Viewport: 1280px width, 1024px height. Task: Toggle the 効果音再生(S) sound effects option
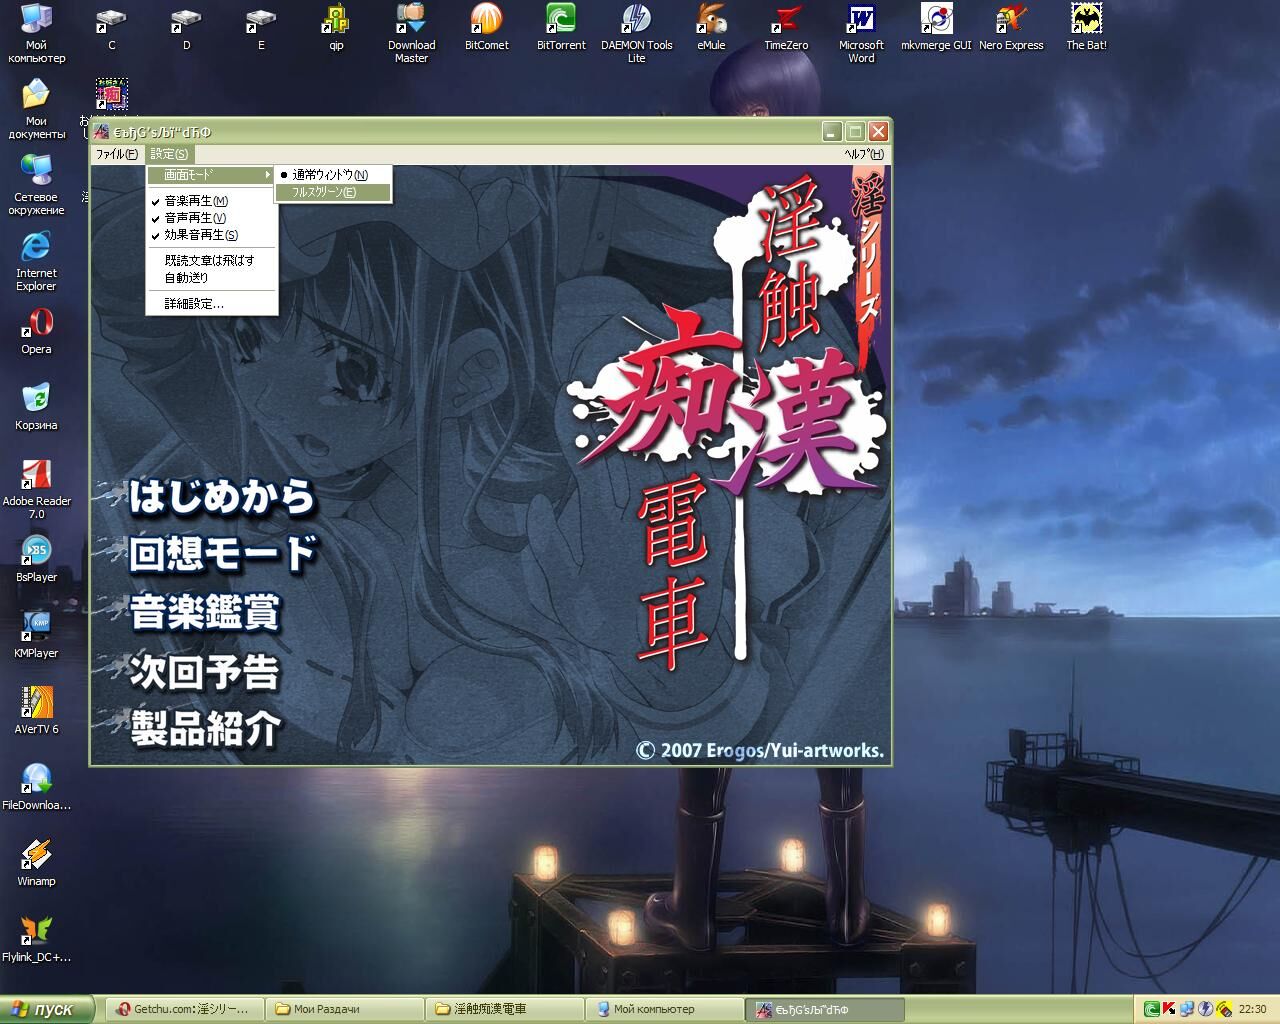tap(201, 235)
